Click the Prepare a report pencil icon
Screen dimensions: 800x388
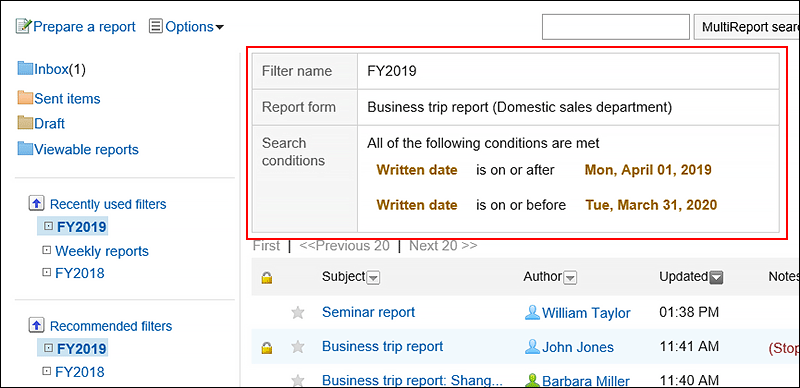point(23,27)
